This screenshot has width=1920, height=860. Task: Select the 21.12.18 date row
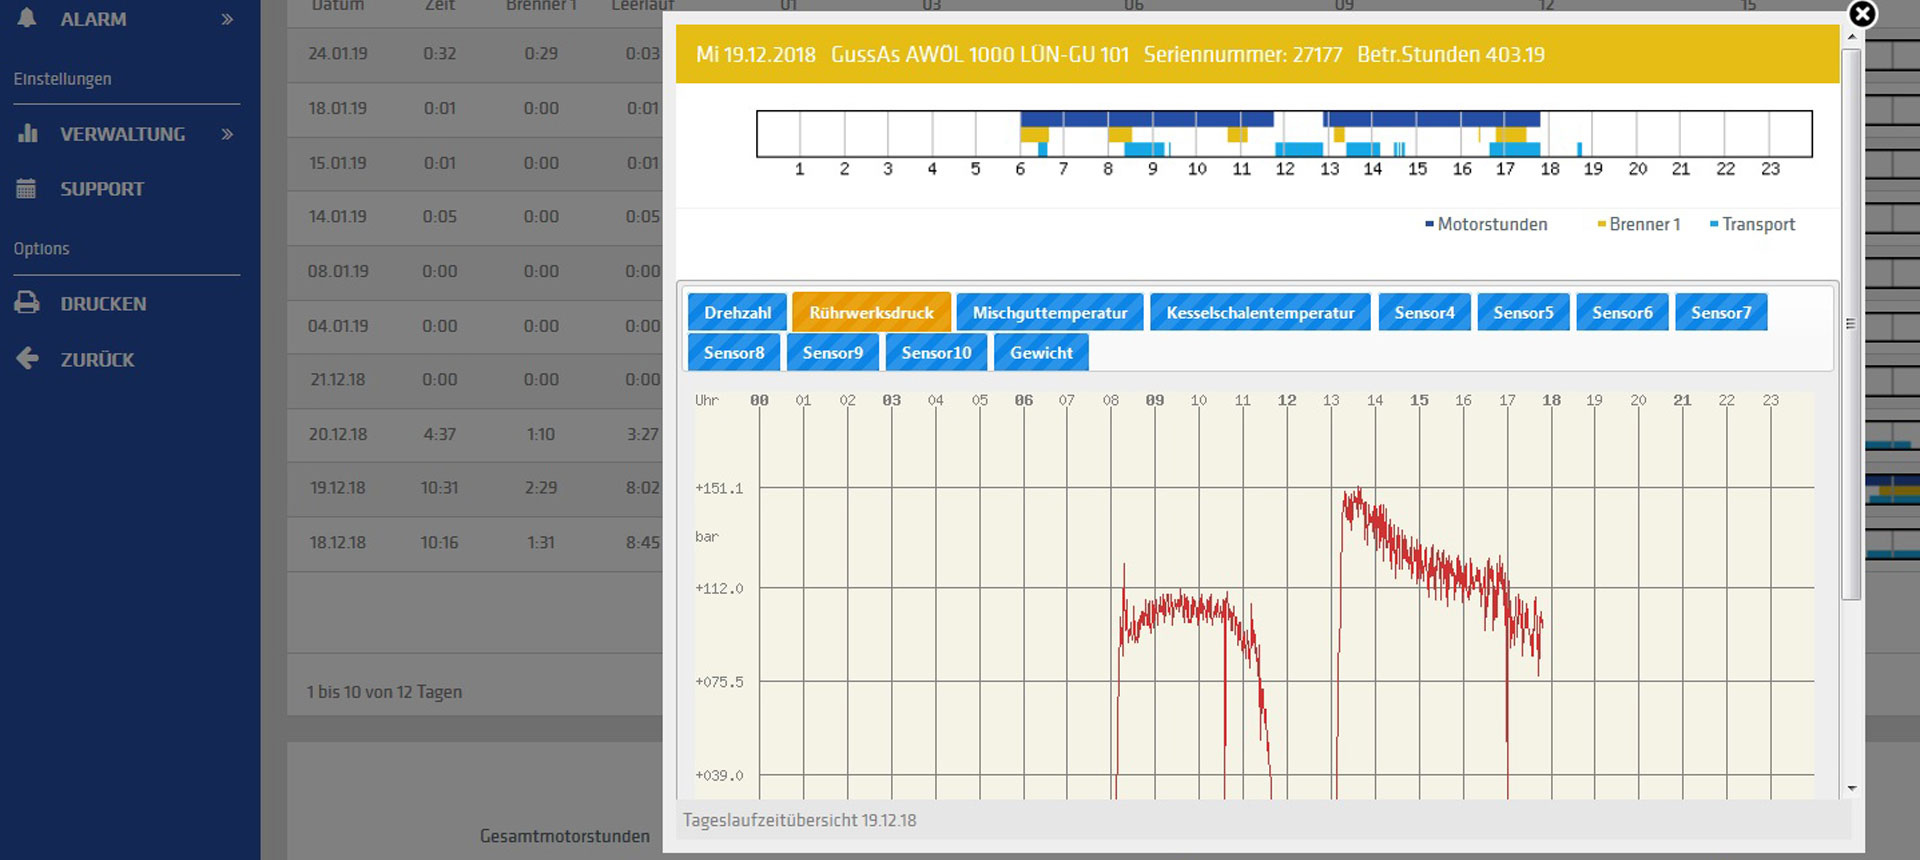[475, 380]
